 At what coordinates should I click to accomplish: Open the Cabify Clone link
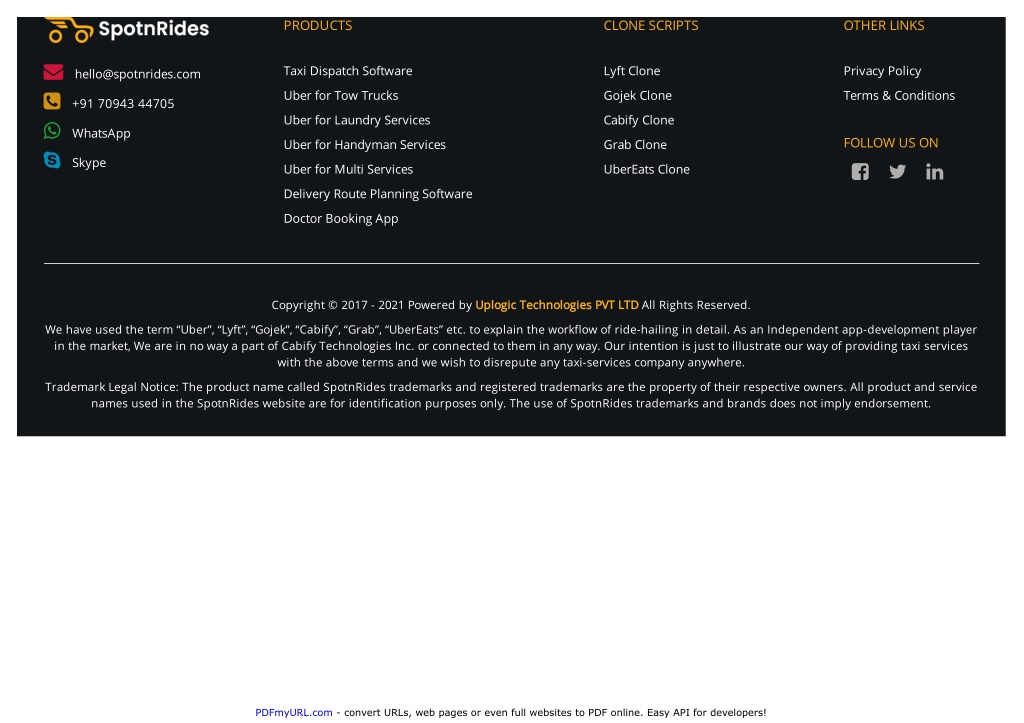(x=639, y=120)
